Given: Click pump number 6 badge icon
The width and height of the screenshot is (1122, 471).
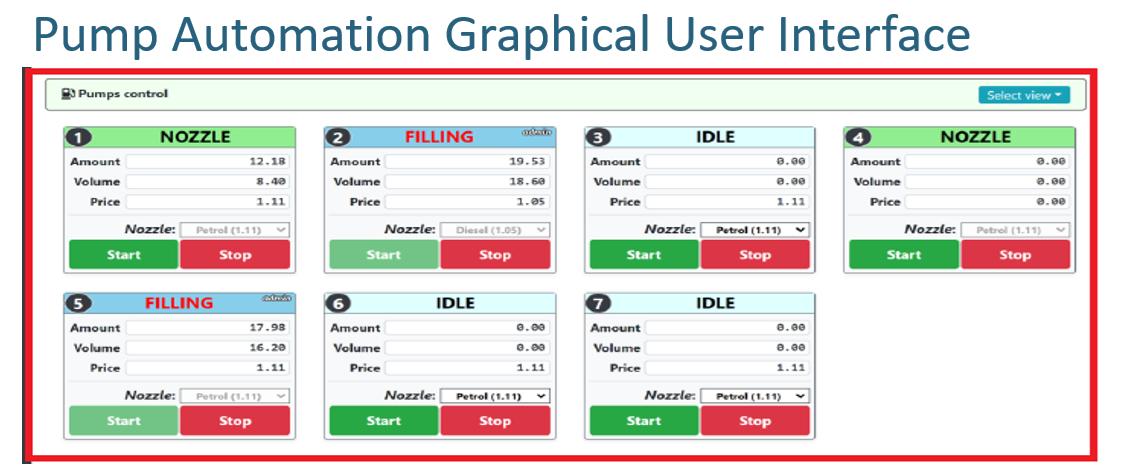Looking at the screenshot, I should (x=338, y=304).
